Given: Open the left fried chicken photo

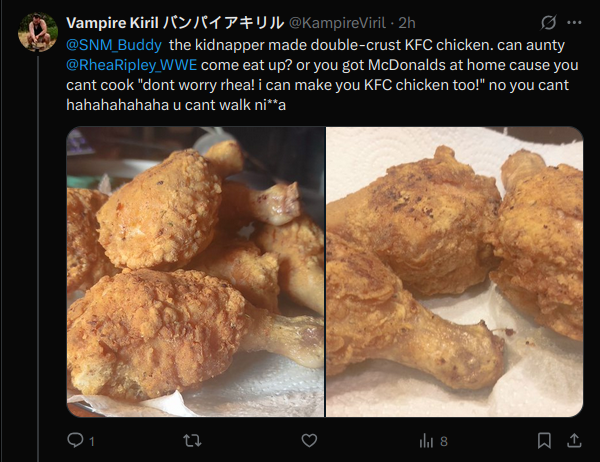Looking at the screenshot, I should pyautogui.click(x=195, y=272).
